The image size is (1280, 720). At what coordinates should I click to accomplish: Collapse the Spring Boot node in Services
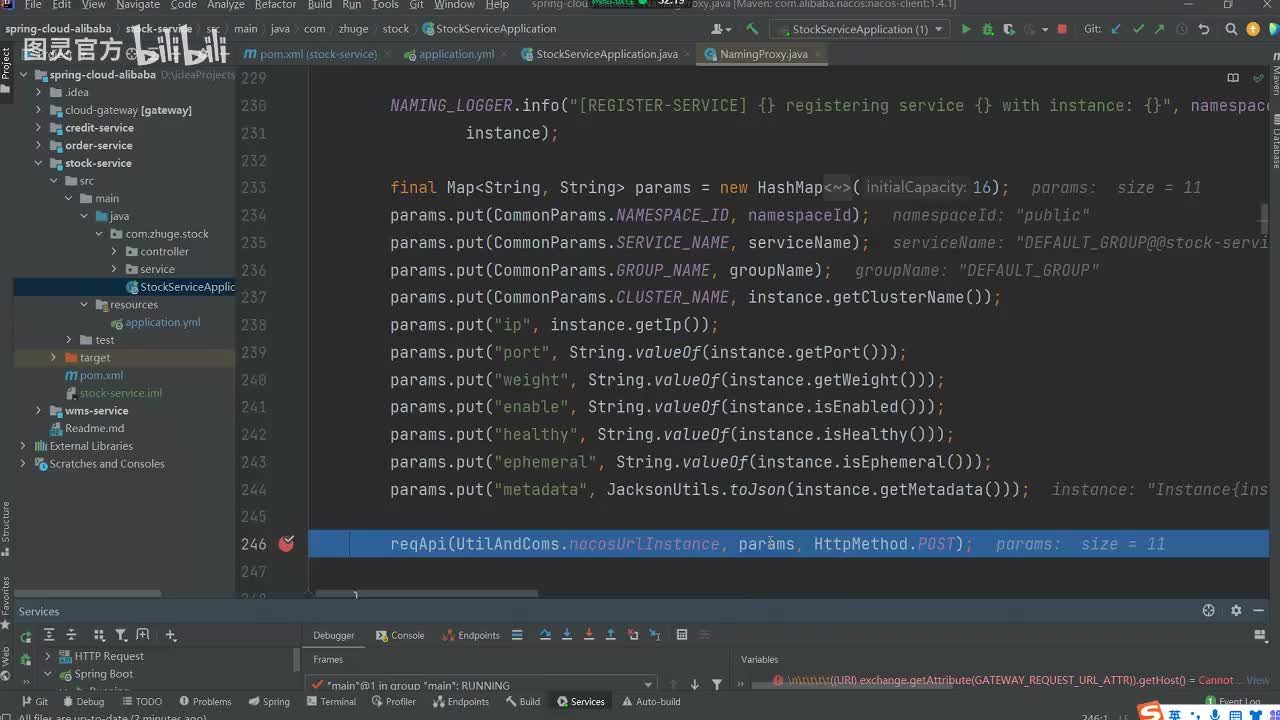click(x=47, y=674)
